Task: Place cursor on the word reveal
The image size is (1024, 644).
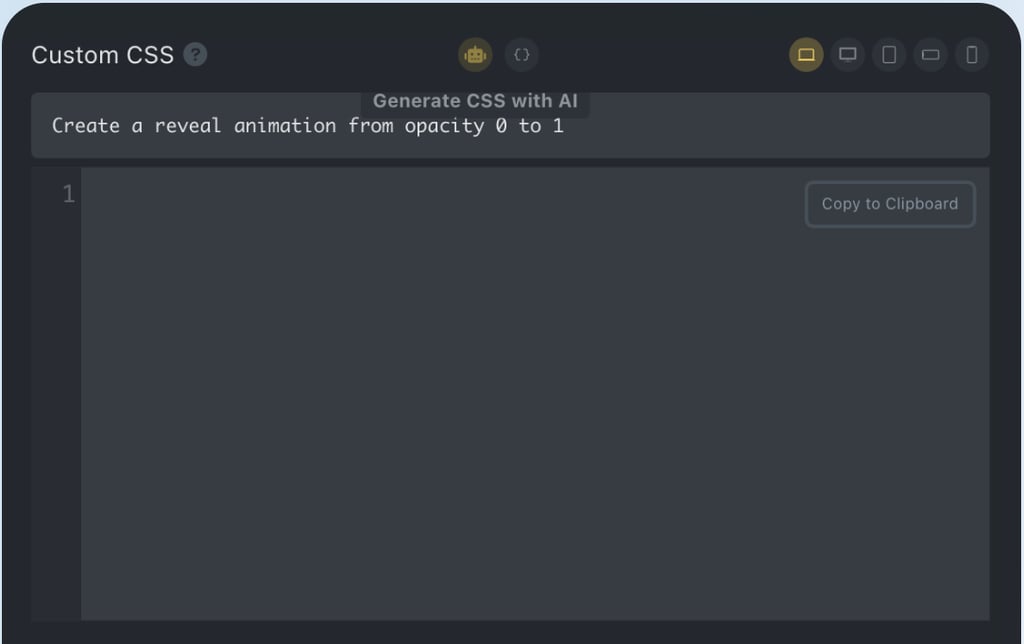Action: click(187, 125)
